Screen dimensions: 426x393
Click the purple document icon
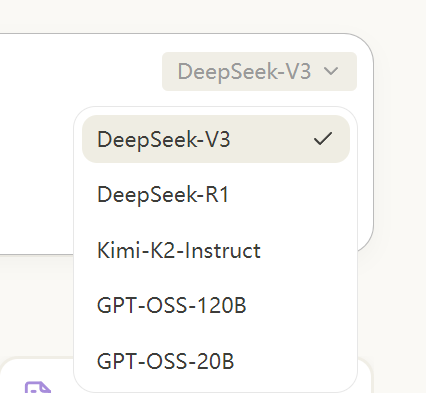[x=38, y=388]
